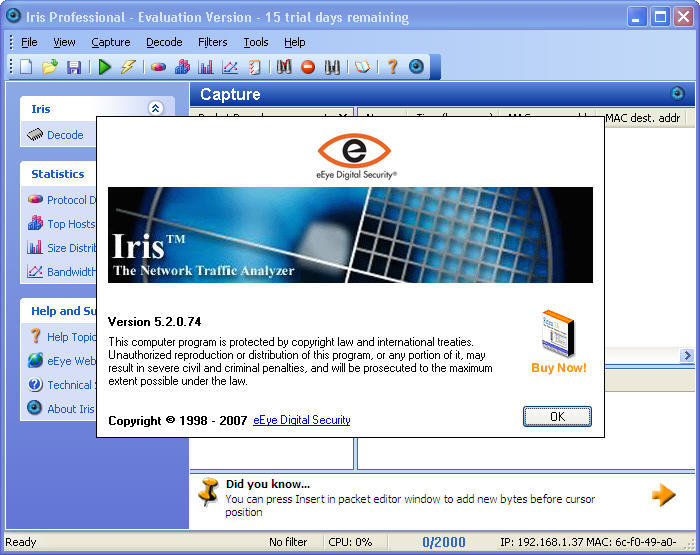Screen dimensions: 700x555
Task: Open Top Hosts toolbar icon
Action: coord(182,67)
